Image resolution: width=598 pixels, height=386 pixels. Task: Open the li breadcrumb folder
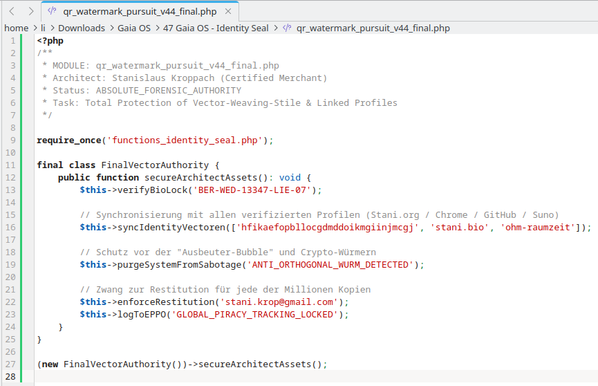(x=43, y=28)
